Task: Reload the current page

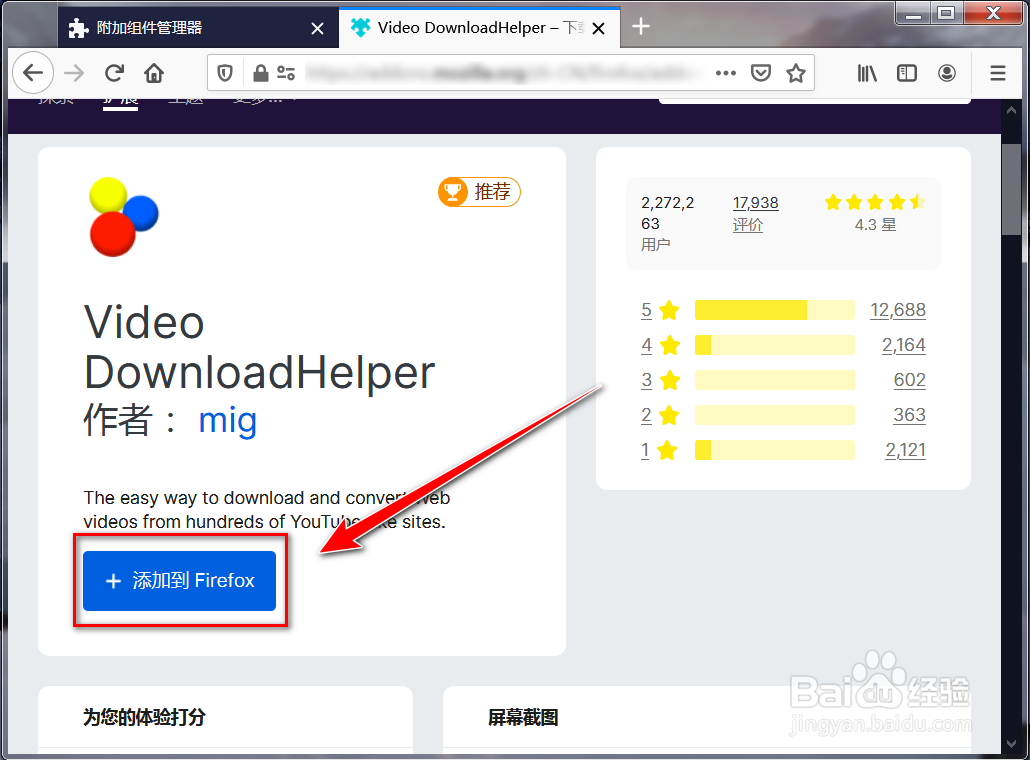Action: (114, 73)
